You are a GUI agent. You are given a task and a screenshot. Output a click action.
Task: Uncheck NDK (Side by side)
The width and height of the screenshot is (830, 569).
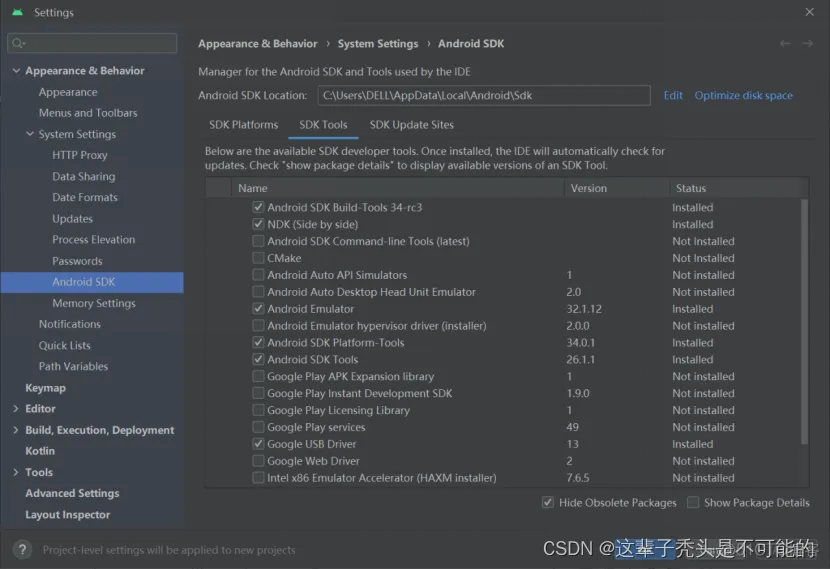tap(258, 224)
